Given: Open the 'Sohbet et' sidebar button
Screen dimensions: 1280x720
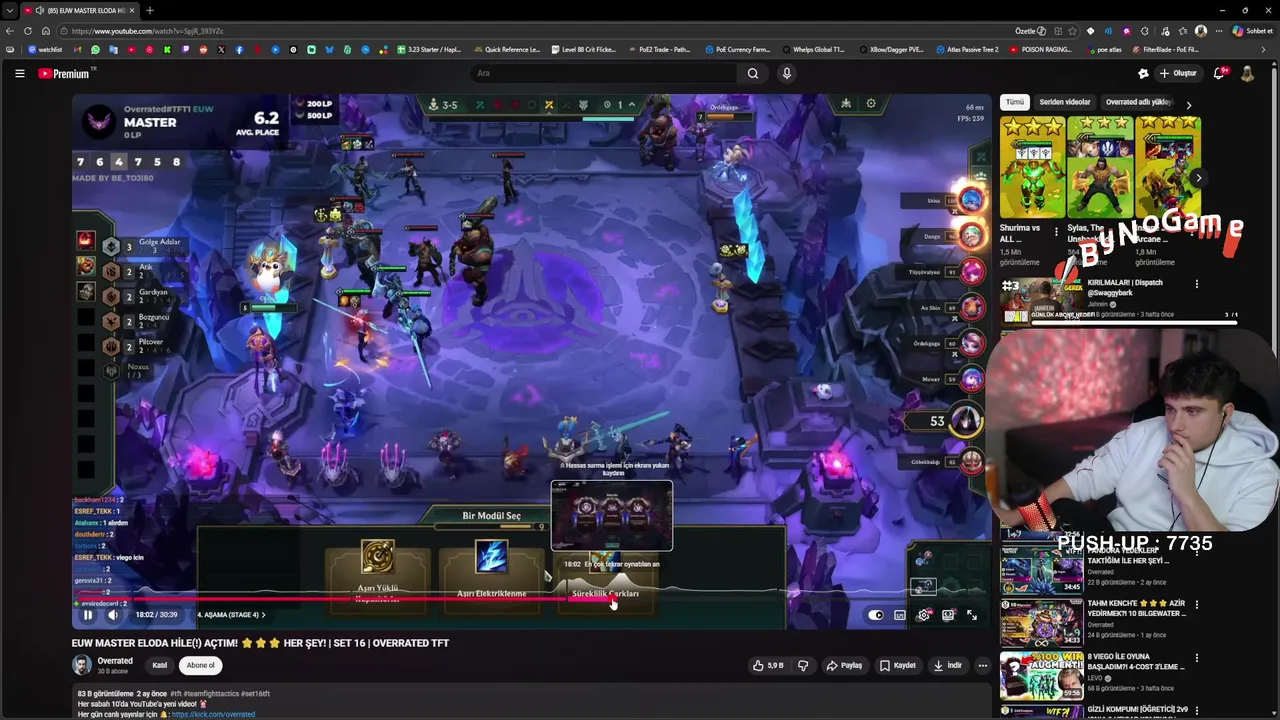Looking at the screenshot, I should point(1252,31).
